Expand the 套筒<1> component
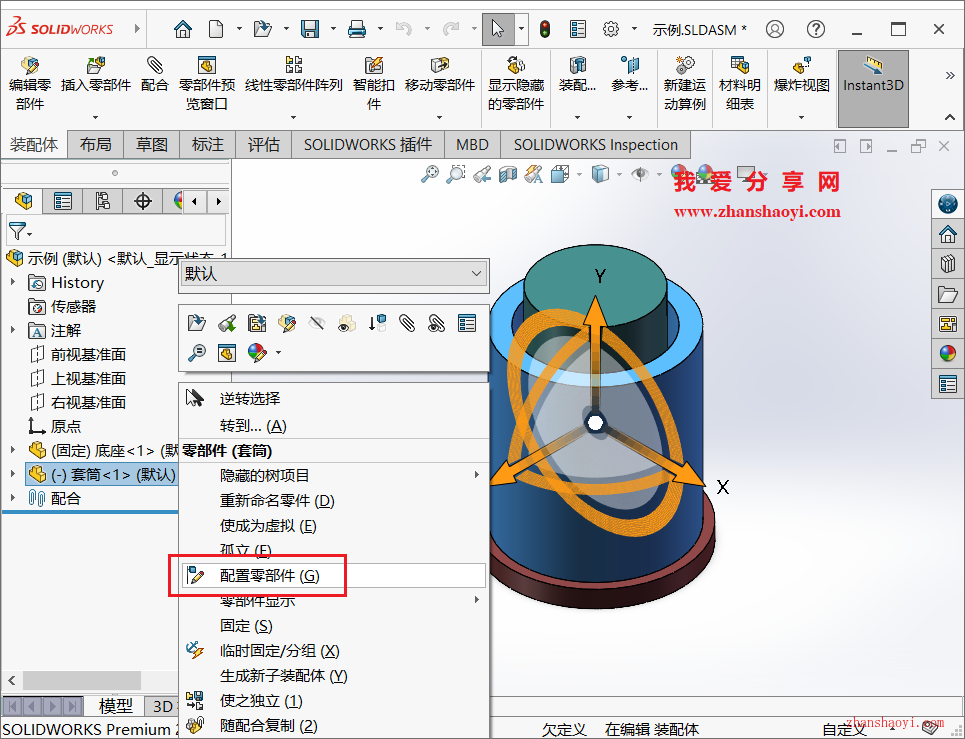The width and height of the screenshot is (965, 739). point(13,474)
